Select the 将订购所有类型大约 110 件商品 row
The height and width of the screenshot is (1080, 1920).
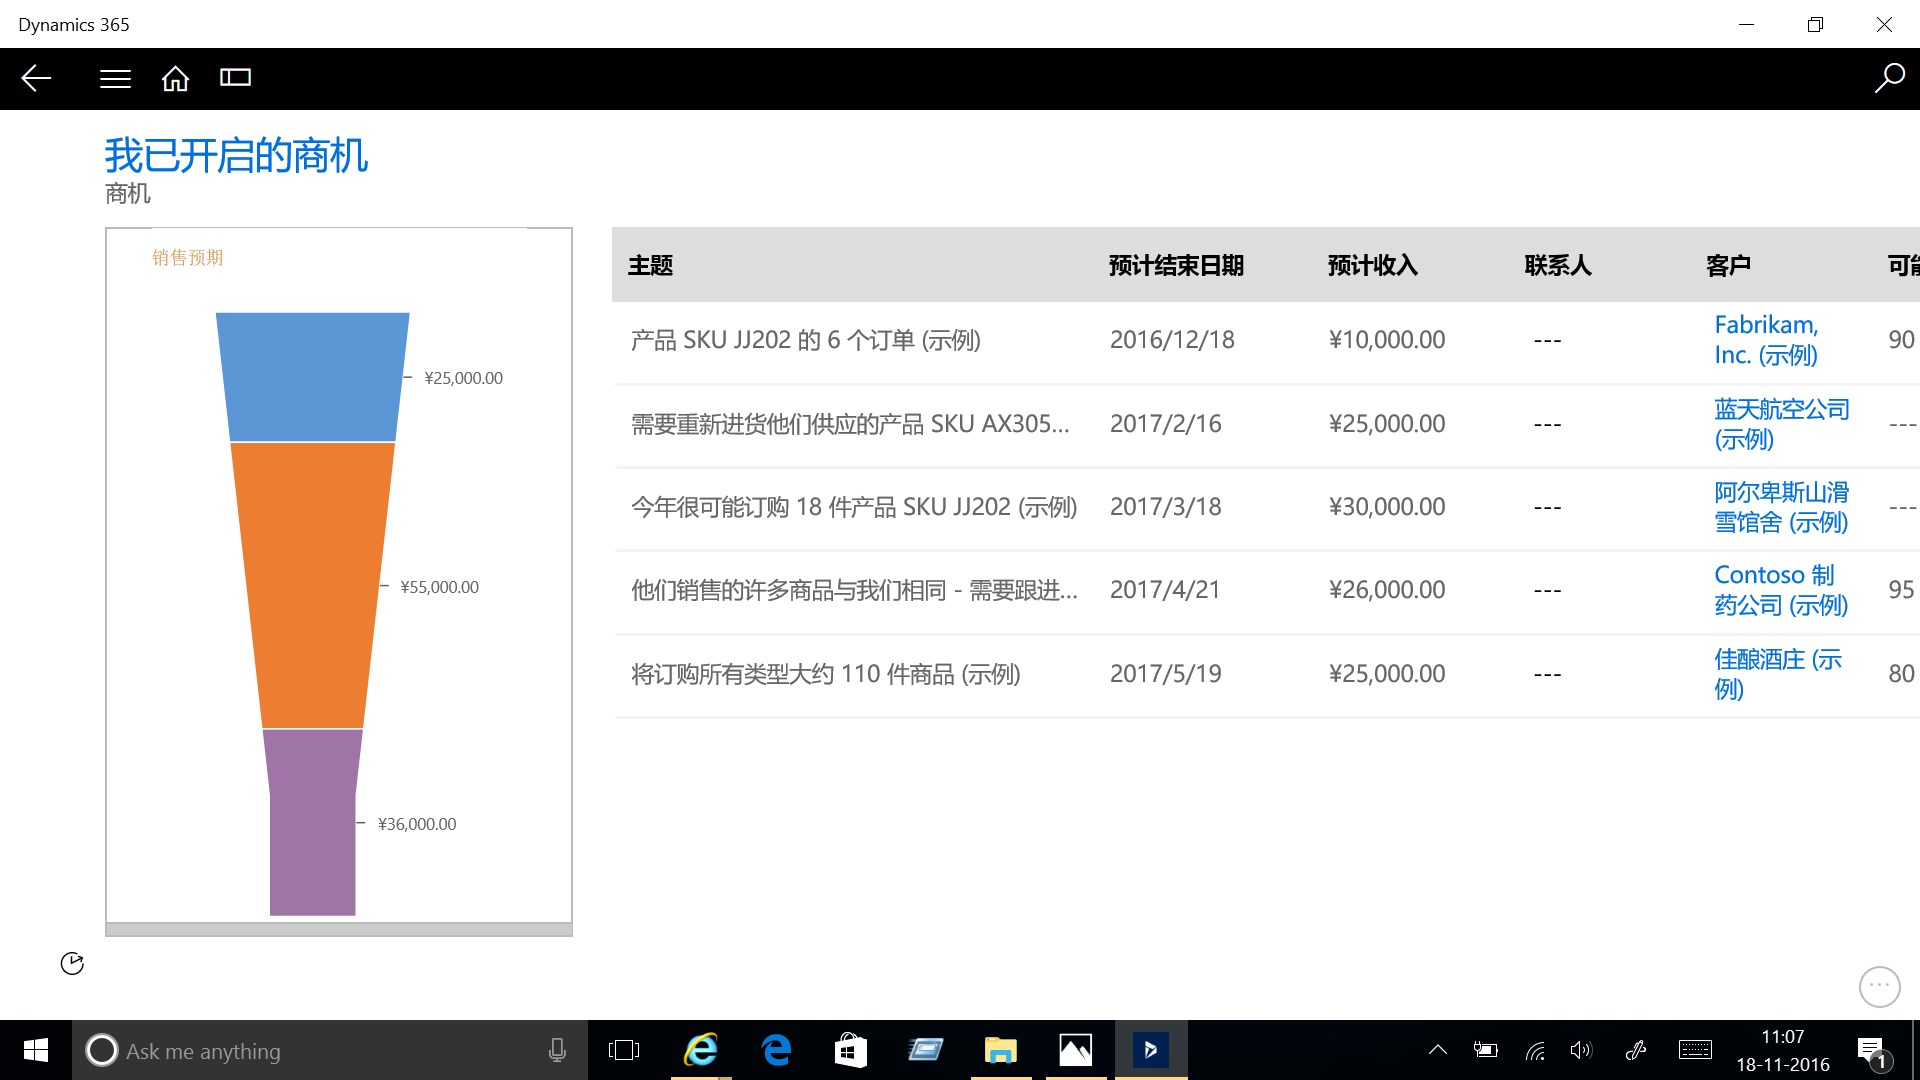point(825,674)
